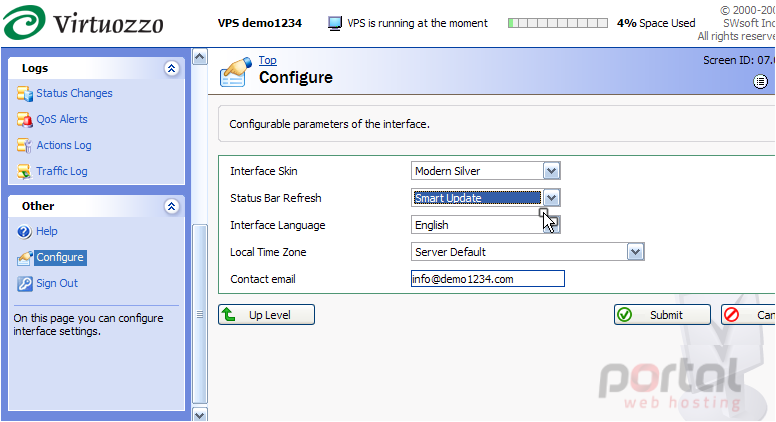This screenshot has height=422, width=776.
Task: Click the VPS running monitor icon
Action: pyautogui.click(x=335, y=23)
